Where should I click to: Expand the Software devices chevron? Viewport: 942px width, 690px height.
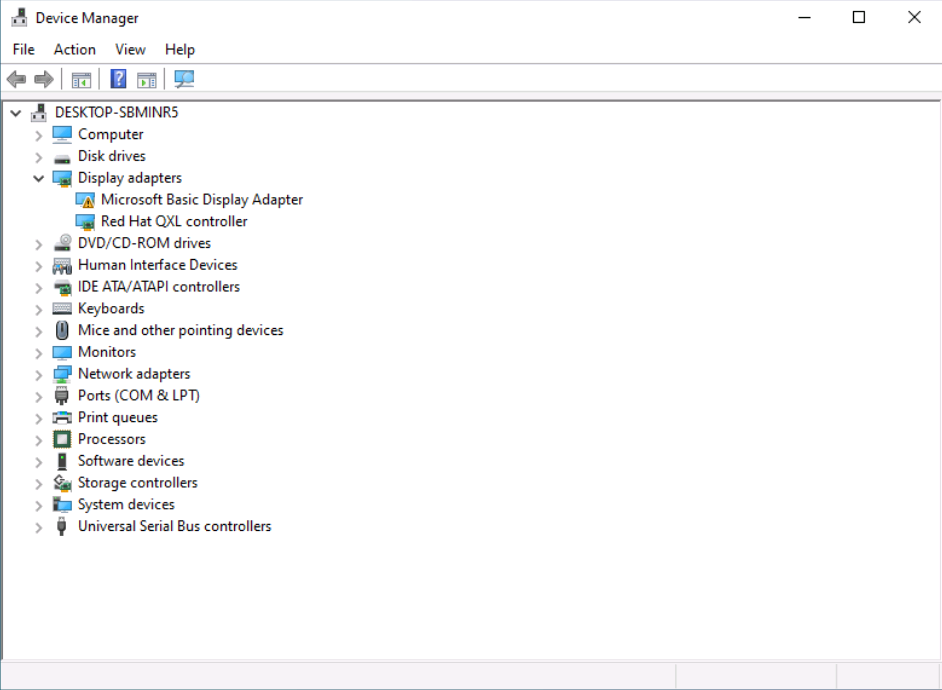point(38,462)
